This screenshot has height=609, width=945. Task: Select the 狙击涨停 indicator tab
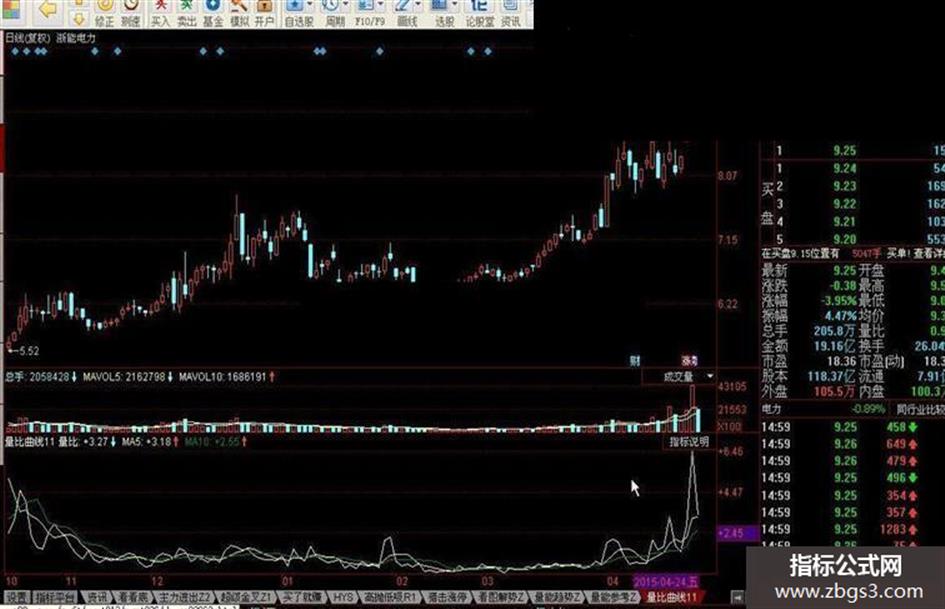[x=447, y=598]
